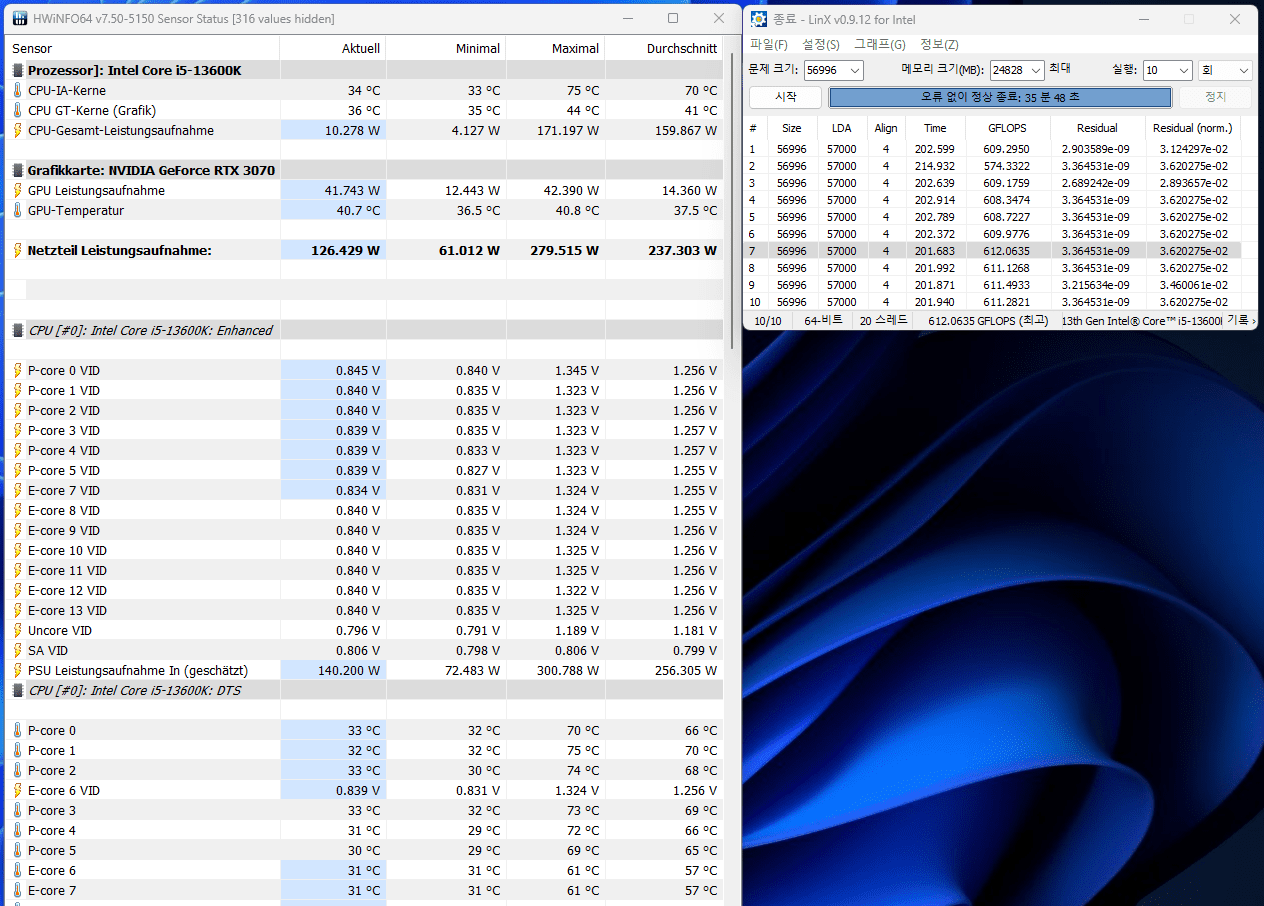The image size is (1264, 906).
Task: Sort by the Aktuell column header
Action: click(333, 48)
